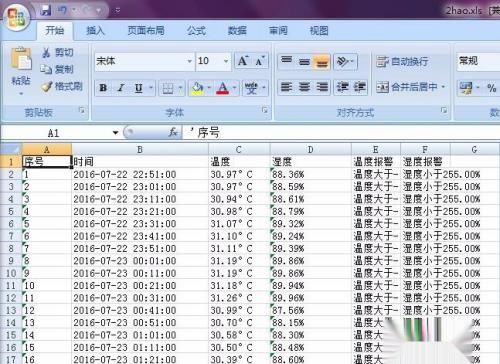Select column B header
The height and width of the screenshot is (364, 500).
140,150
